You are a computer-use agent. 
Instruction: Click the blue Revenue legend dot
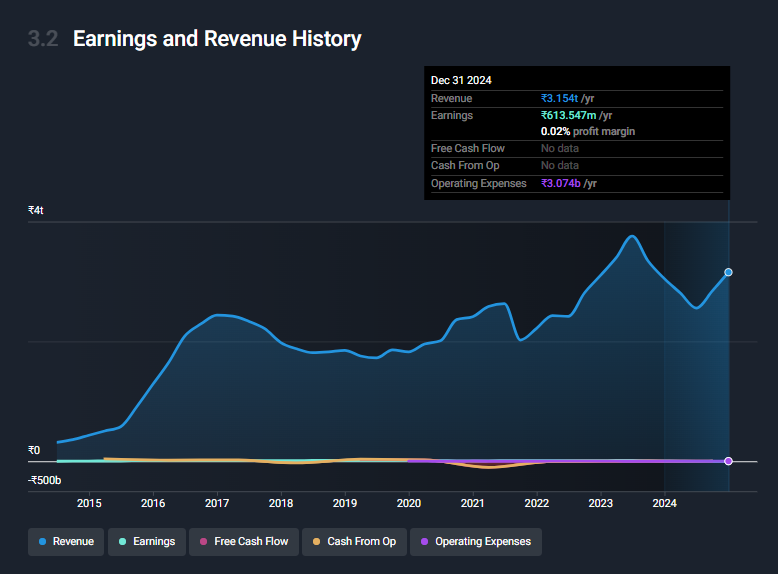[42, 542]
